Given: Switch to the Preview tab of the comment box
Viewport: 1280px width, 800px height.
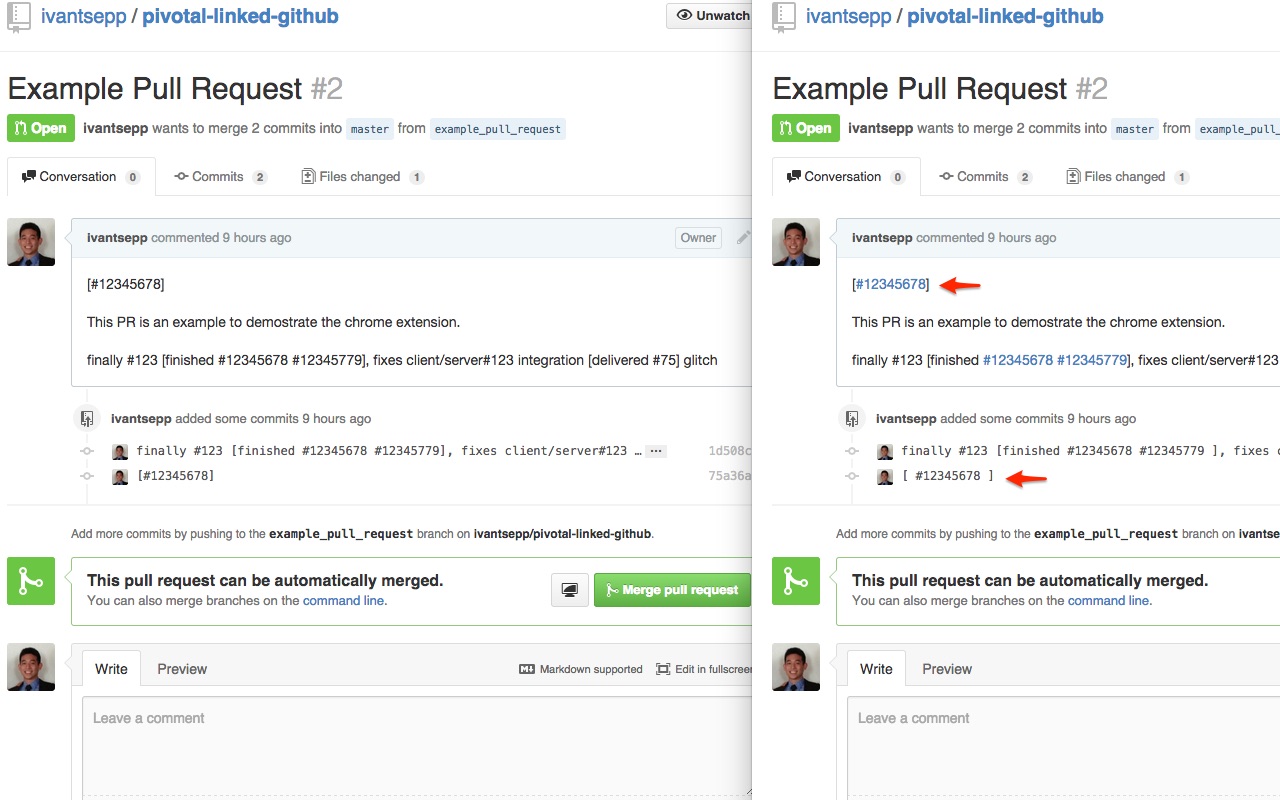Looking at the screenshot, I should [181, 668].
